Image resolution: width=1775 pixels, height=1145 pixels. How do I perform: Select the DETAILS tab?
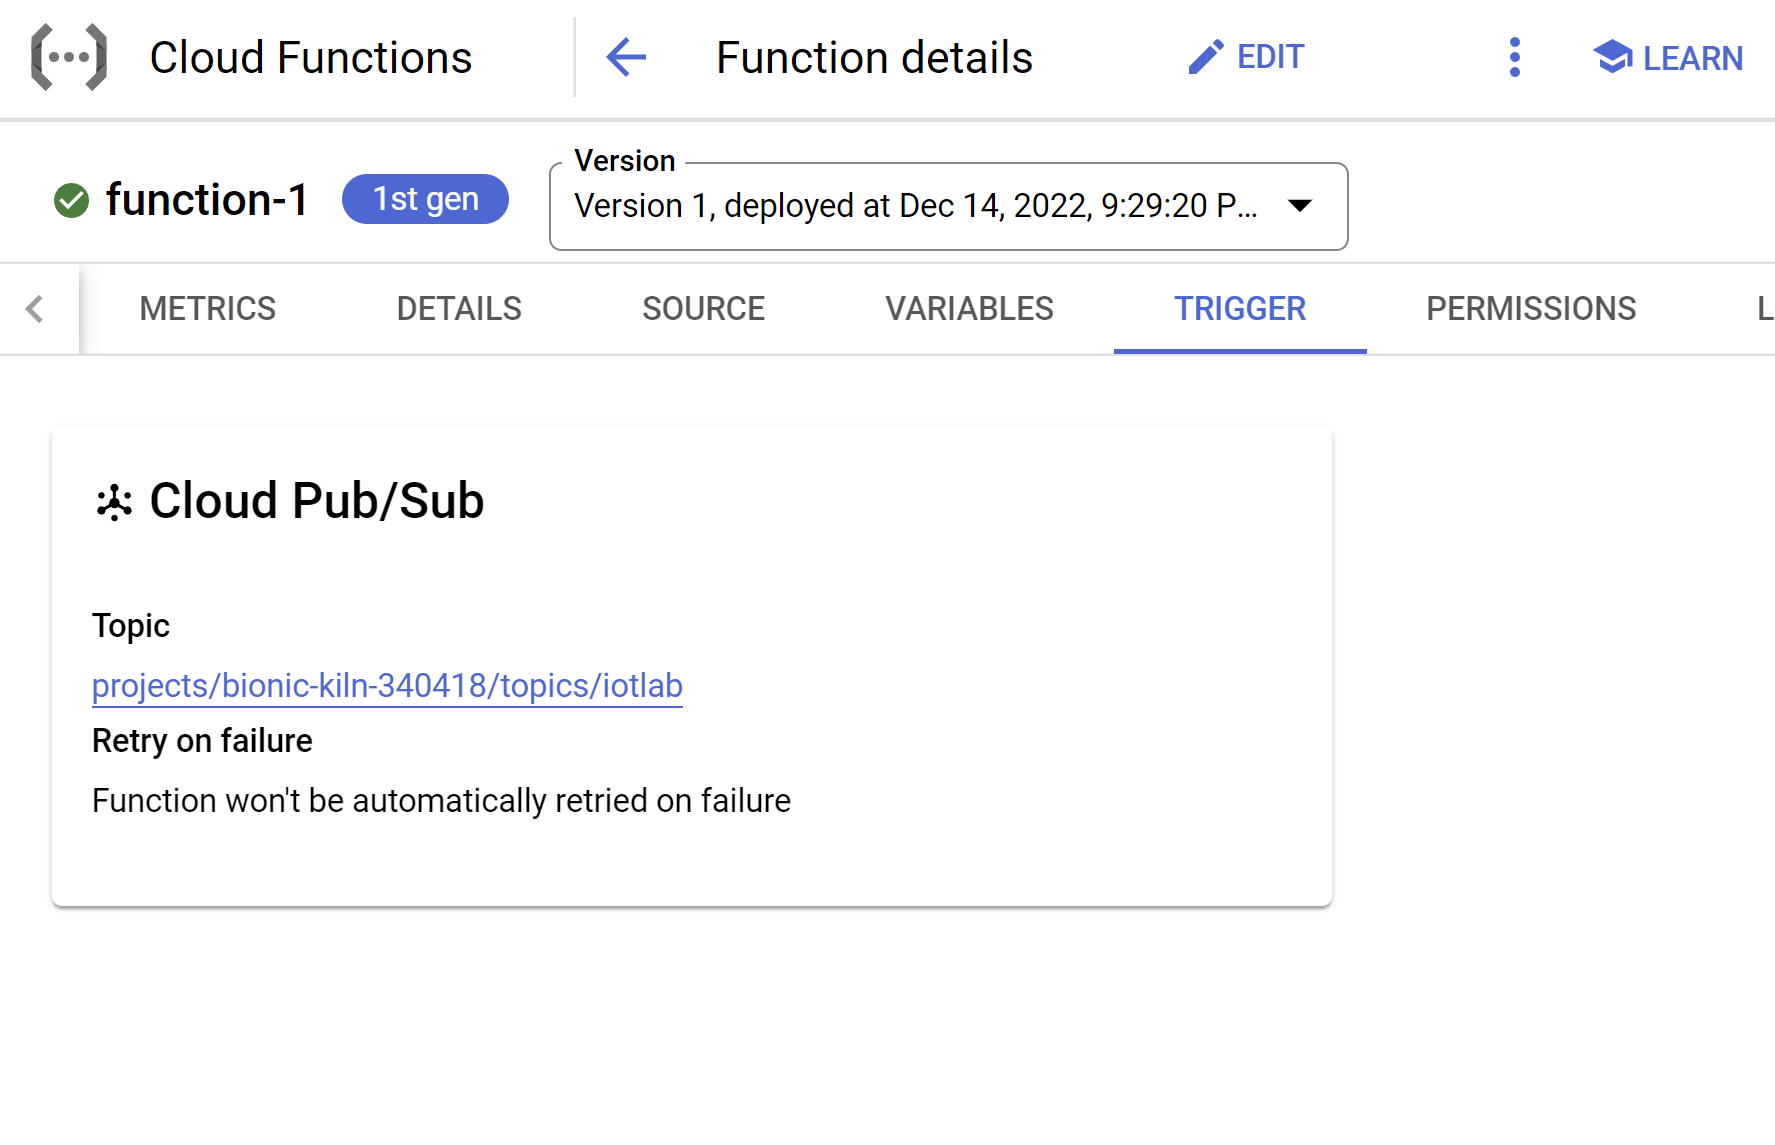click(x=458, y=309)
